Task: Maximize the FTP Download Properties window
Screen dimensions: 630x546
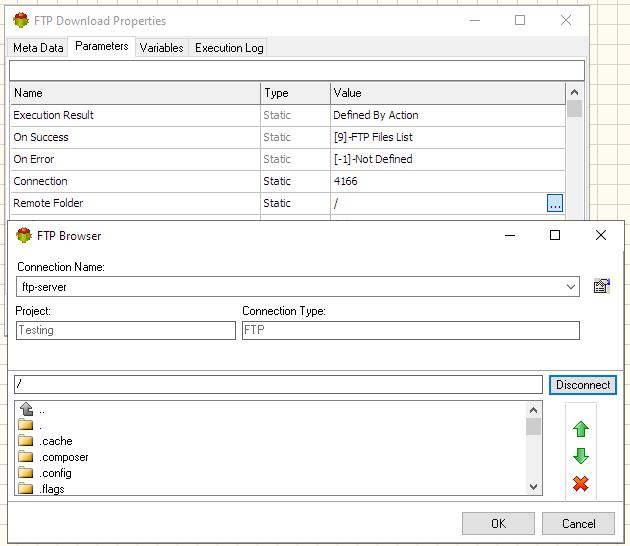Action: click(520, 20)
